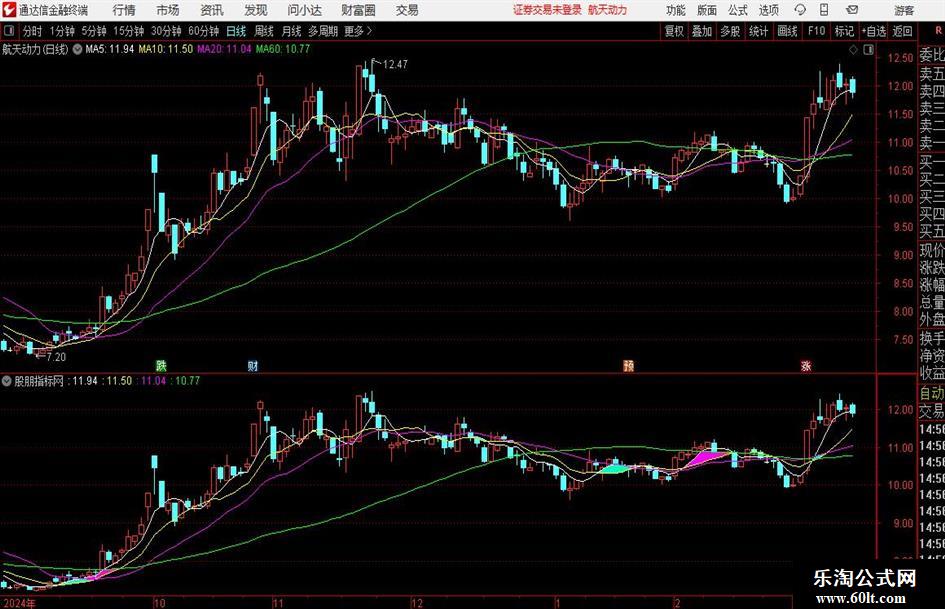The height and width of the screenshot is (609, 945).
Task: Click the 航天动力(日线) chart title
Action: point(35,49)
